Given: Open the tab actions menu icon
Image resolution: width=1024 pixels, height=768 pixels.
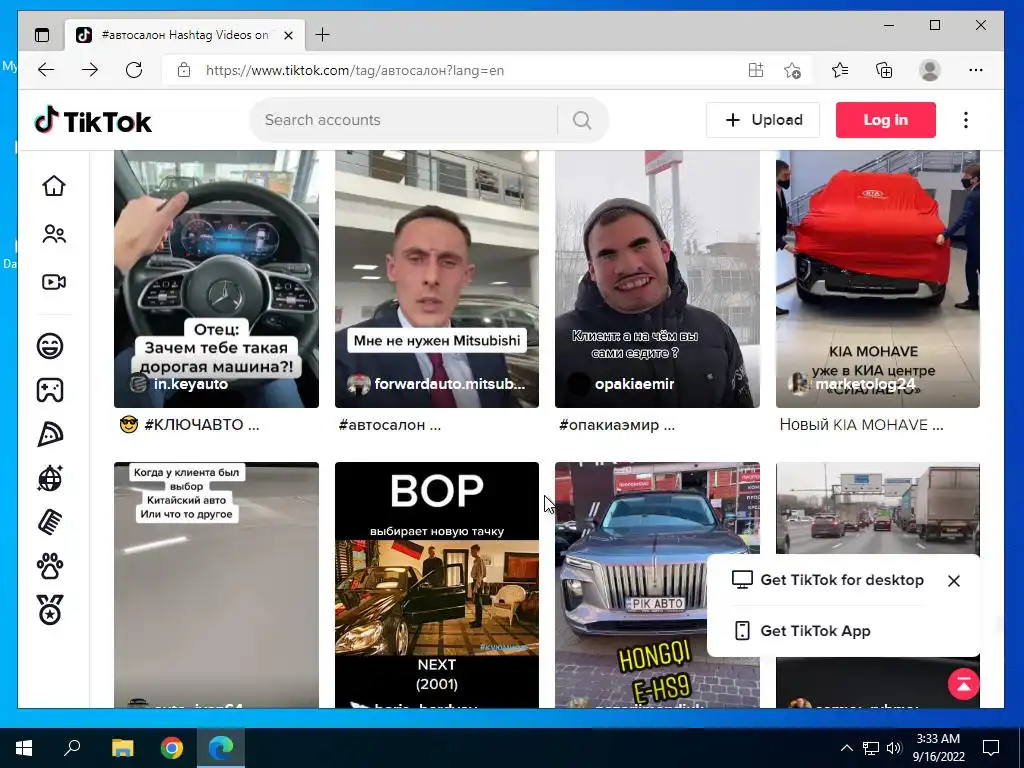Looking at the screenshot, I should coord(42,35).
